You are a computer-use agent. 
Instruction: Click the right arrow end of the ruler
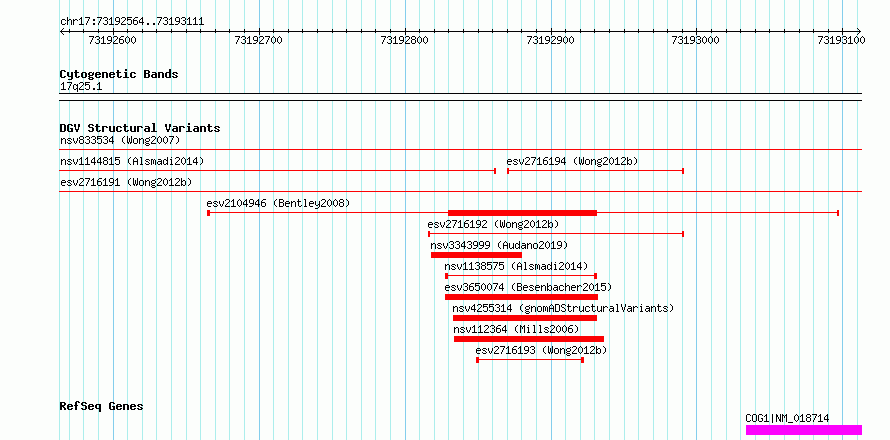pos(859,31)
